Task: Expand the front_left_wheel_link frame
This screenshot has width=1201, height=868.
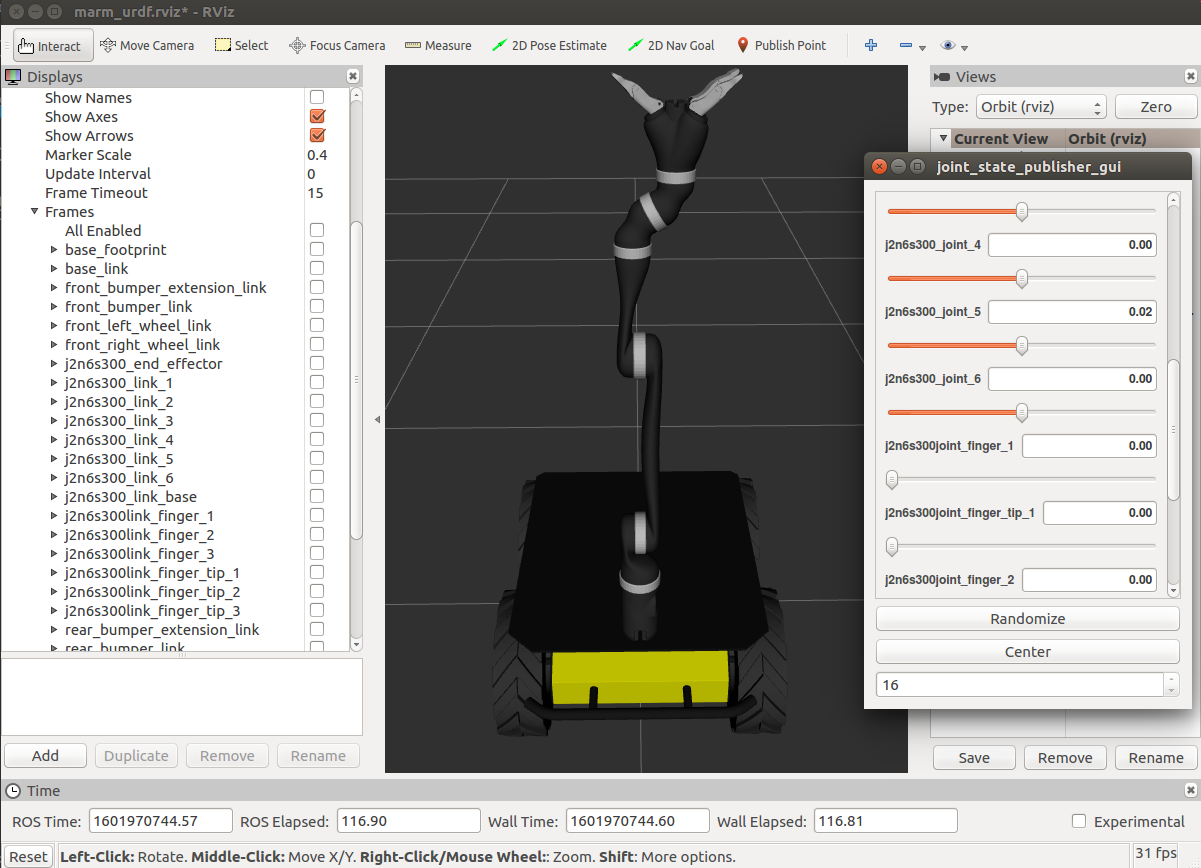Action: (54, 326)
